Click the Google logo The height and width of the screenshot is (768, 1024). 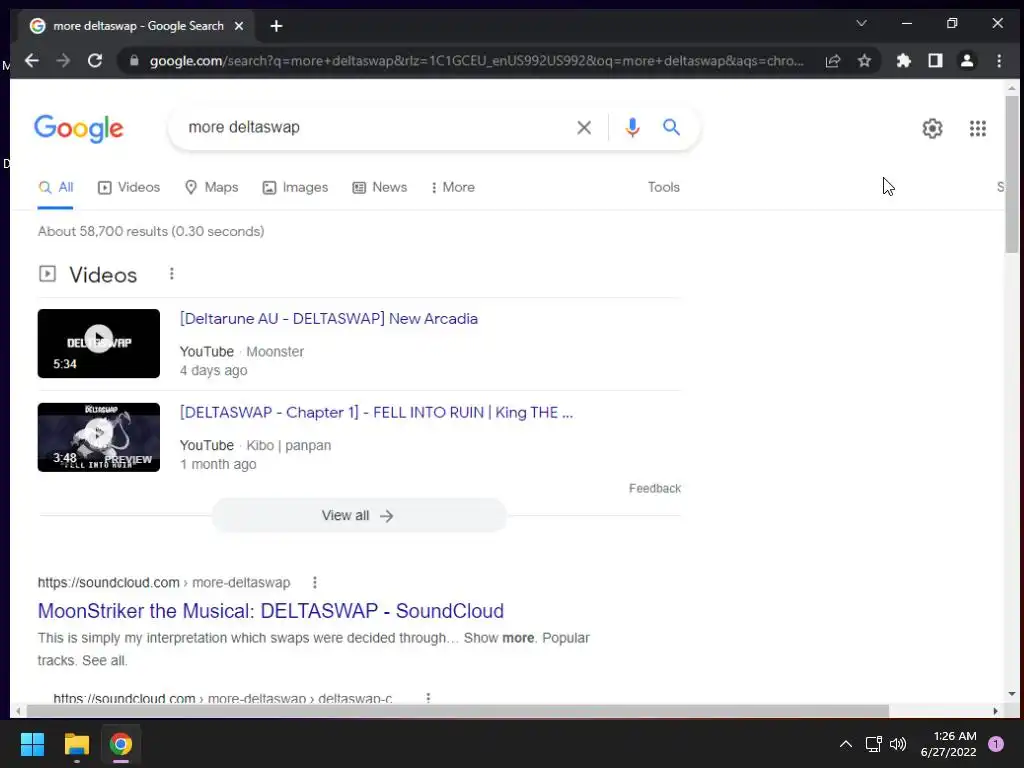(x=78, y=129)
